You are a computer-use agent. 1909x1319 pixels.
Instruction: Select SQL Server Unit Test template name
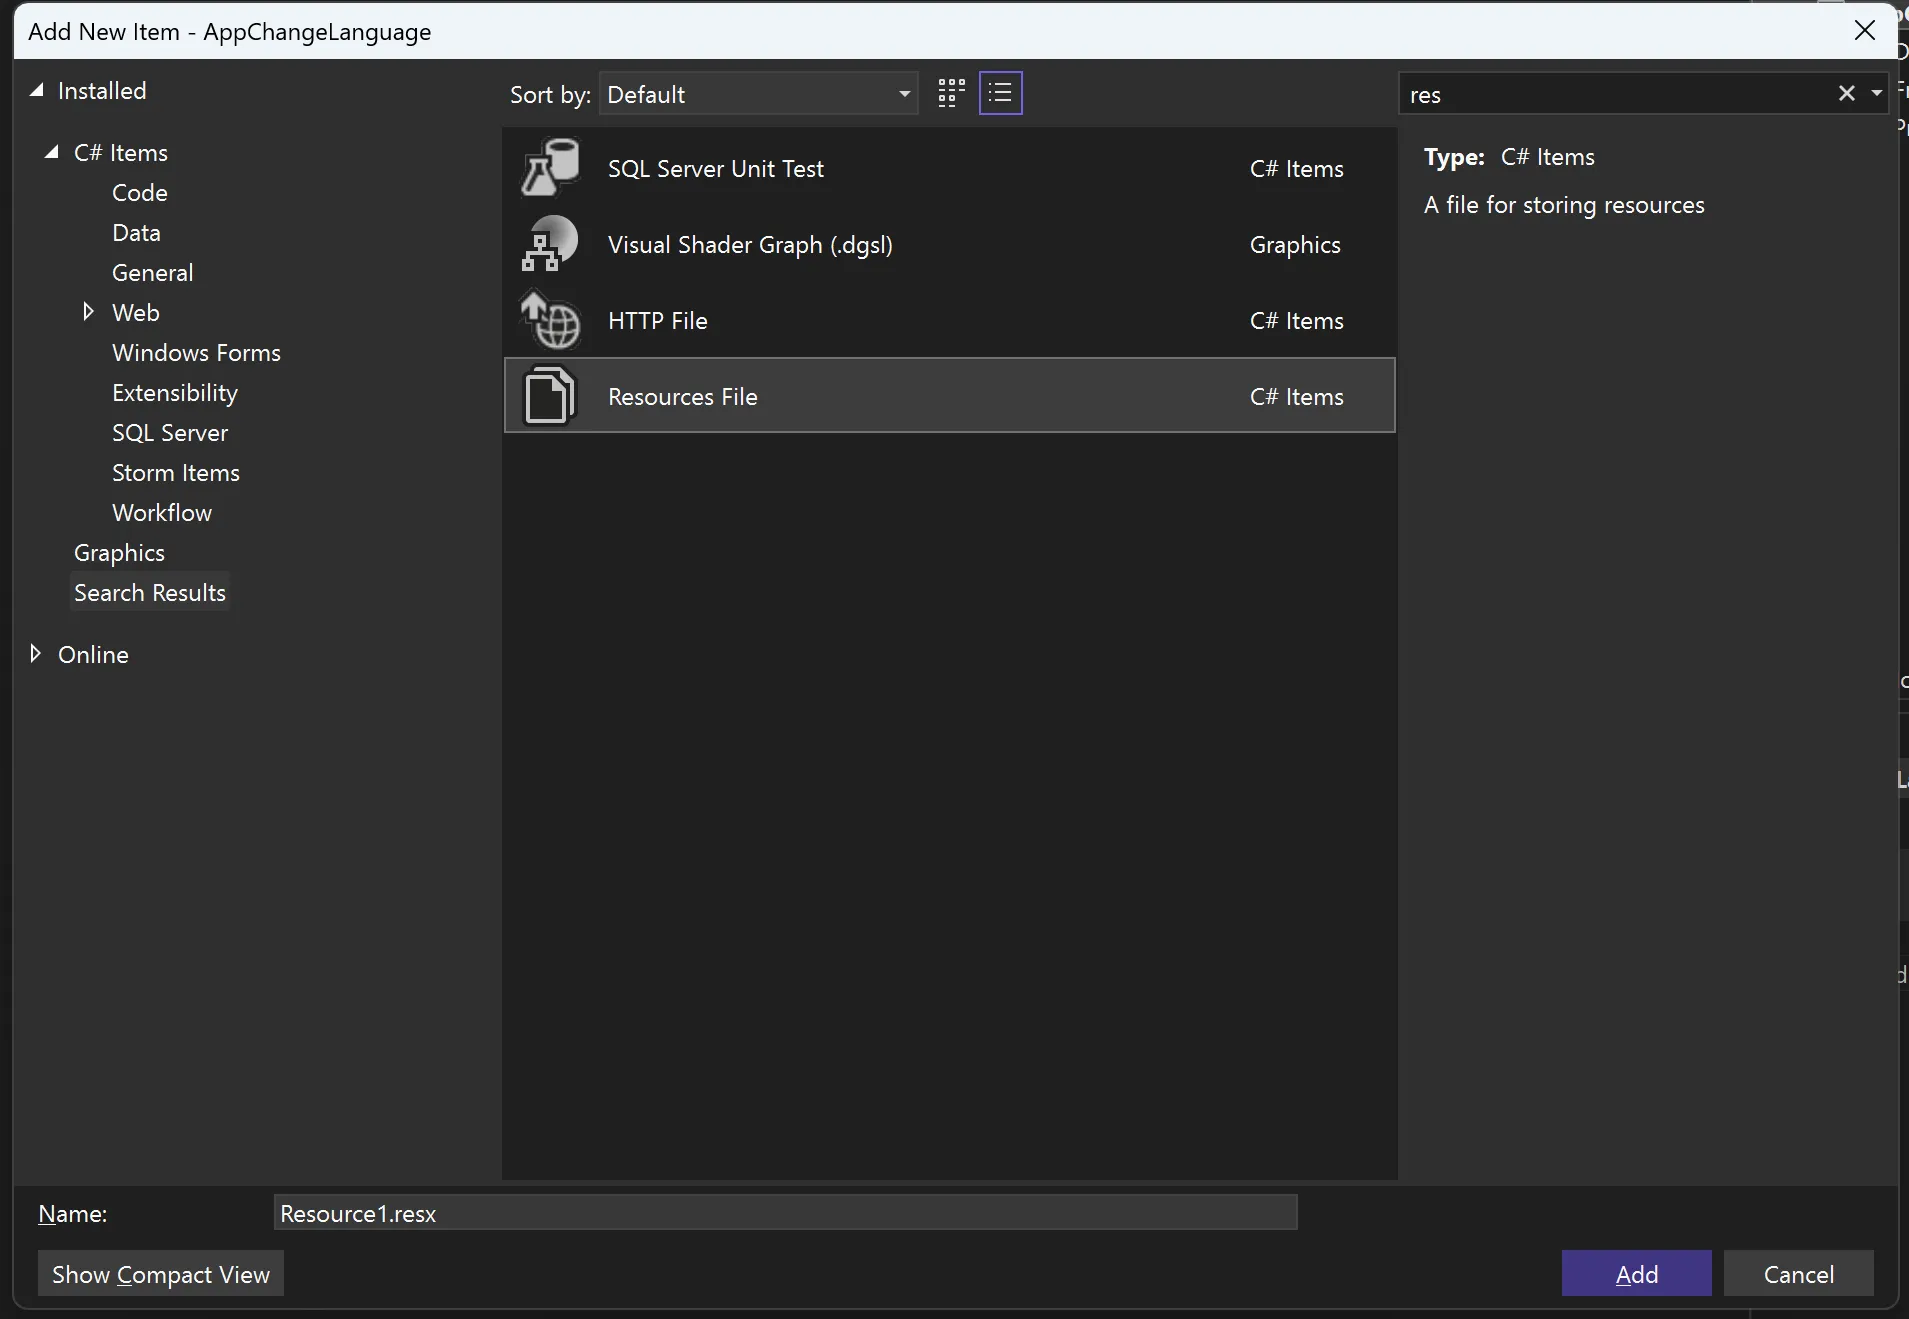716,168
